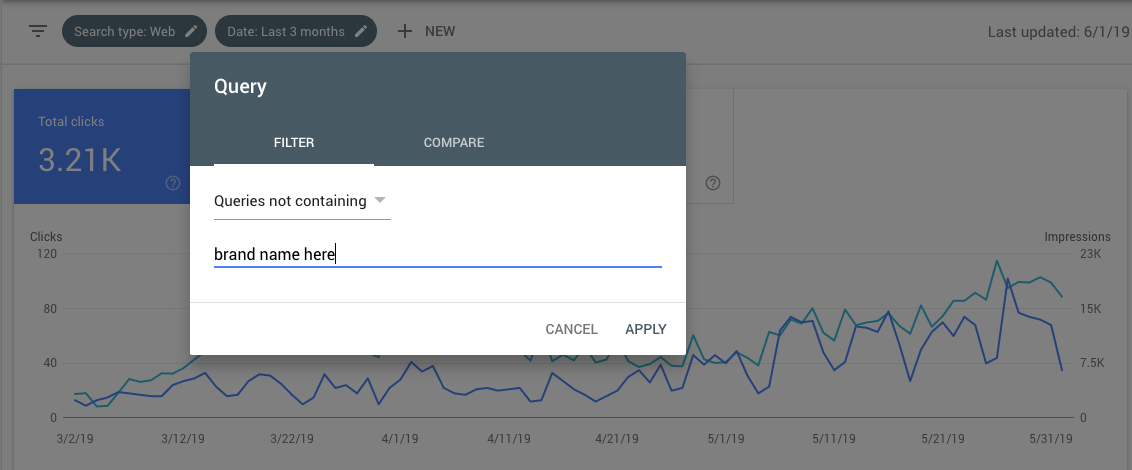Open the 'Date: Last 3 months' filter chip
Screen dimensions: 1132x470
point(285,31)
